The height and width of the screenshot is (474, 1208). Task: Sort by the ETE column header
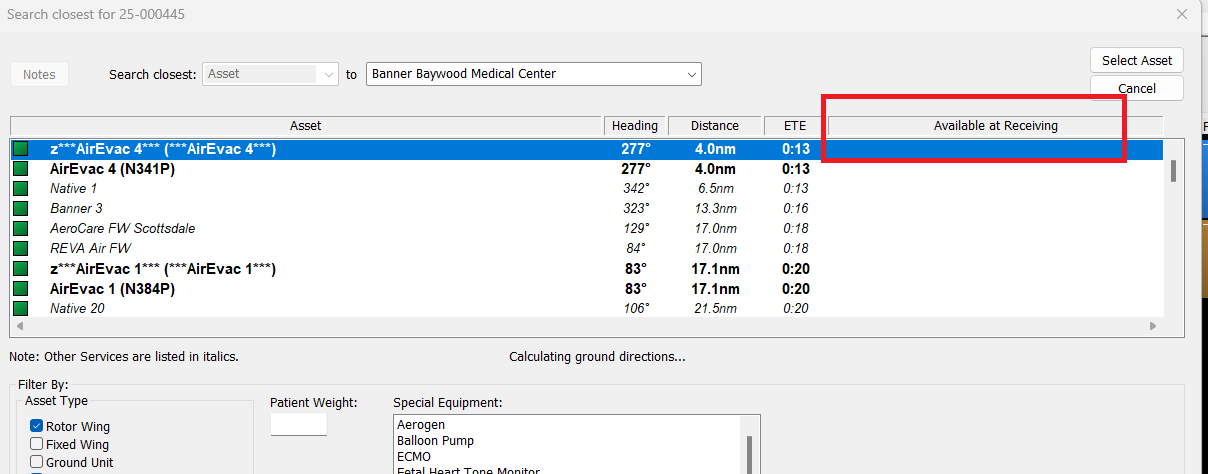tap(793, 126)
